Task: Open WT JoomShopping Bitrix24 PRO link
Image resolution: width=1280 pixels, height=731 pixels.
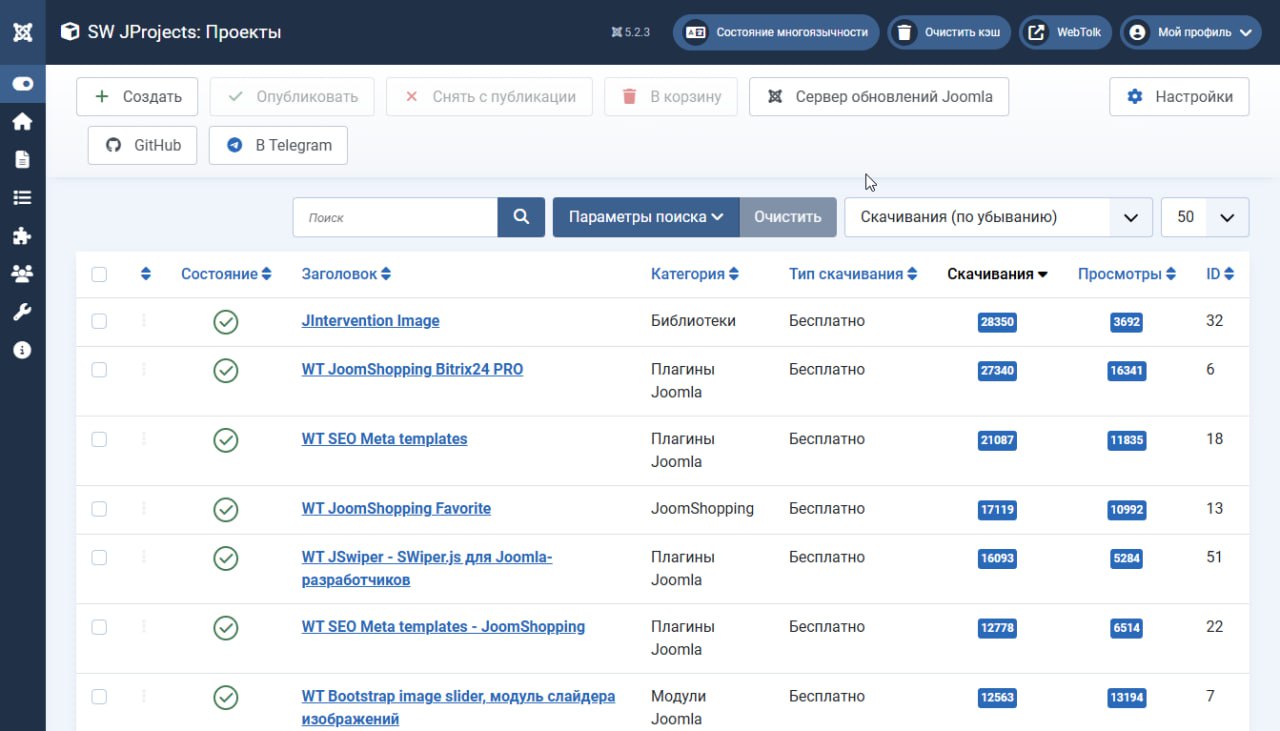Action: pos(412,369)
